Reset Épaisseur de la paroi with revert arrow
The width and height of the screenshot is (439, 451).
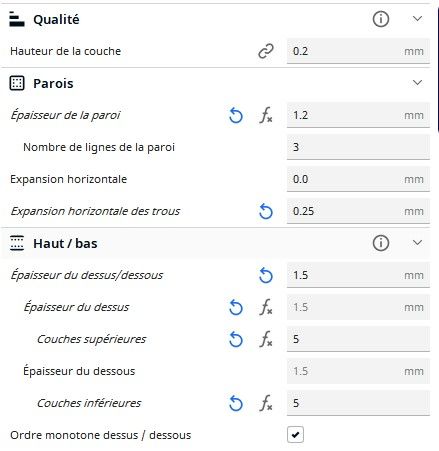click(x=236, y=116)
